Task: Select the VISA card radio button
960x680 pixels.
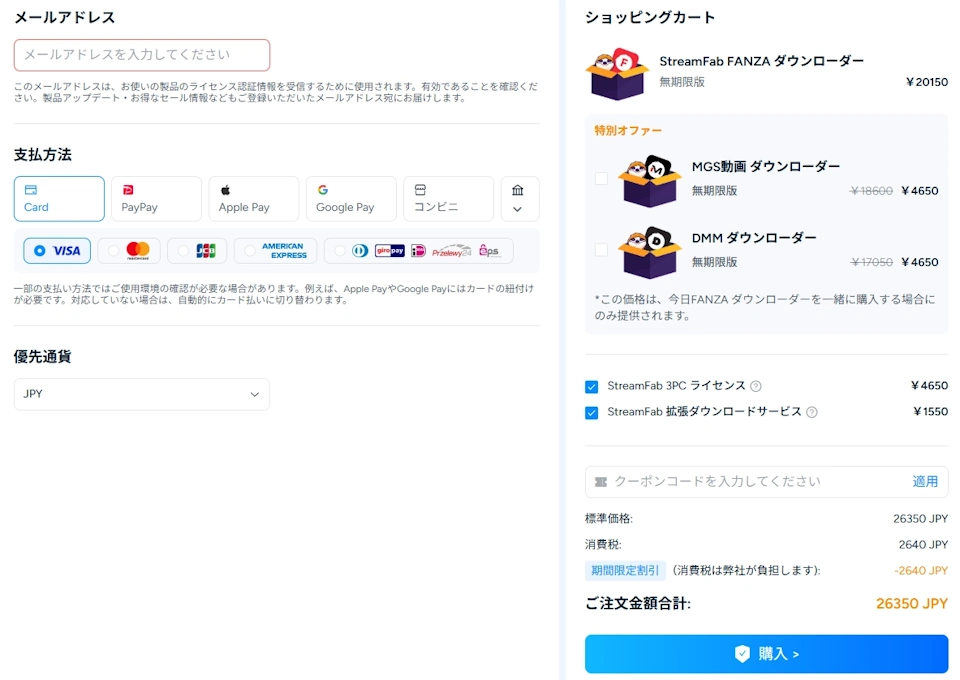Action: click(x=40, y=251)
